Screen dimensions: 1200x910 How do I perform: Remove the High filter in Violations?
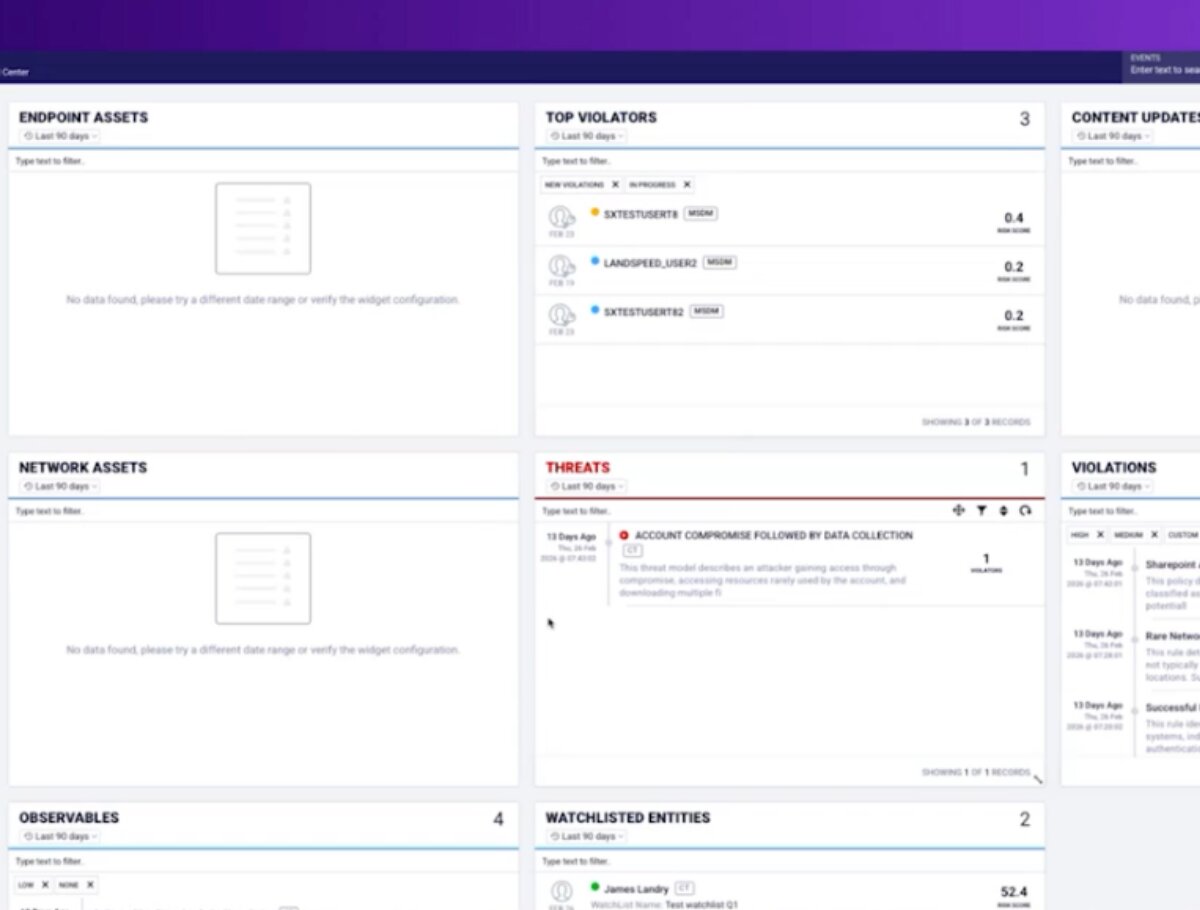coord(1100,535)
